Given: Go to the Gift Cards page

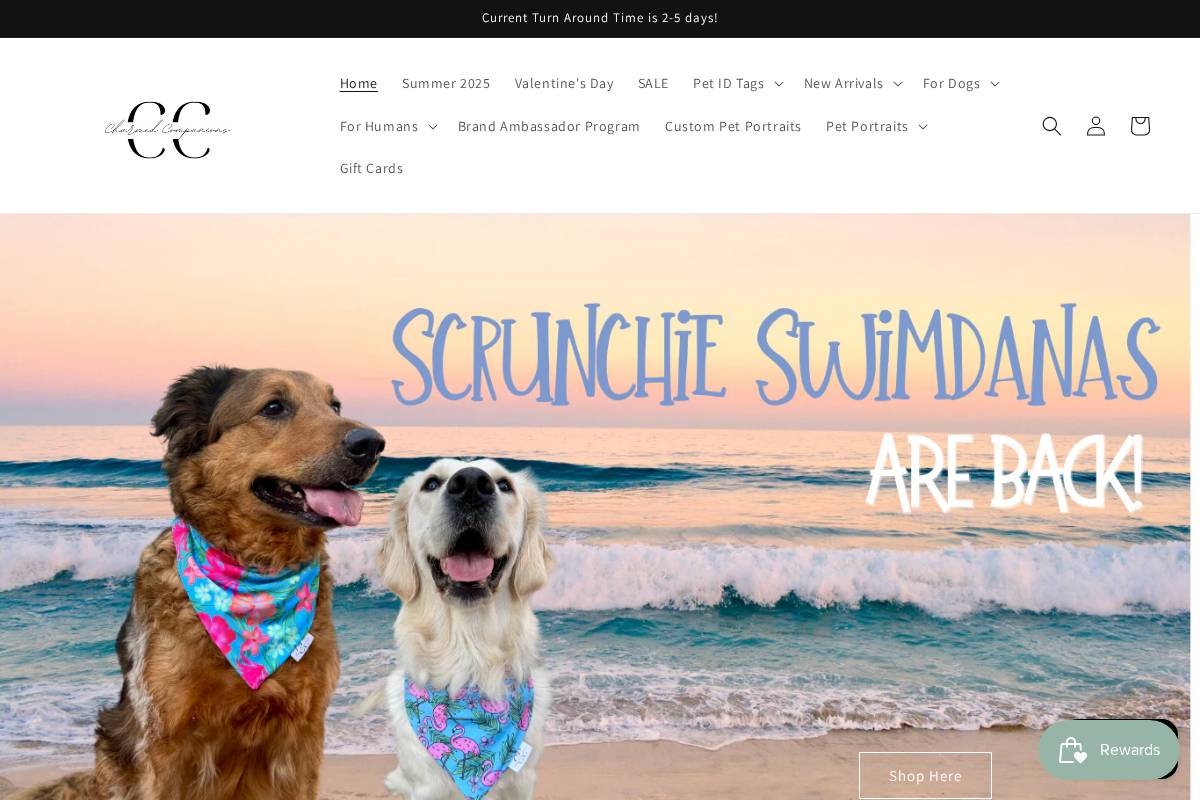Looking at the screenshot, I should pos(372,168).
